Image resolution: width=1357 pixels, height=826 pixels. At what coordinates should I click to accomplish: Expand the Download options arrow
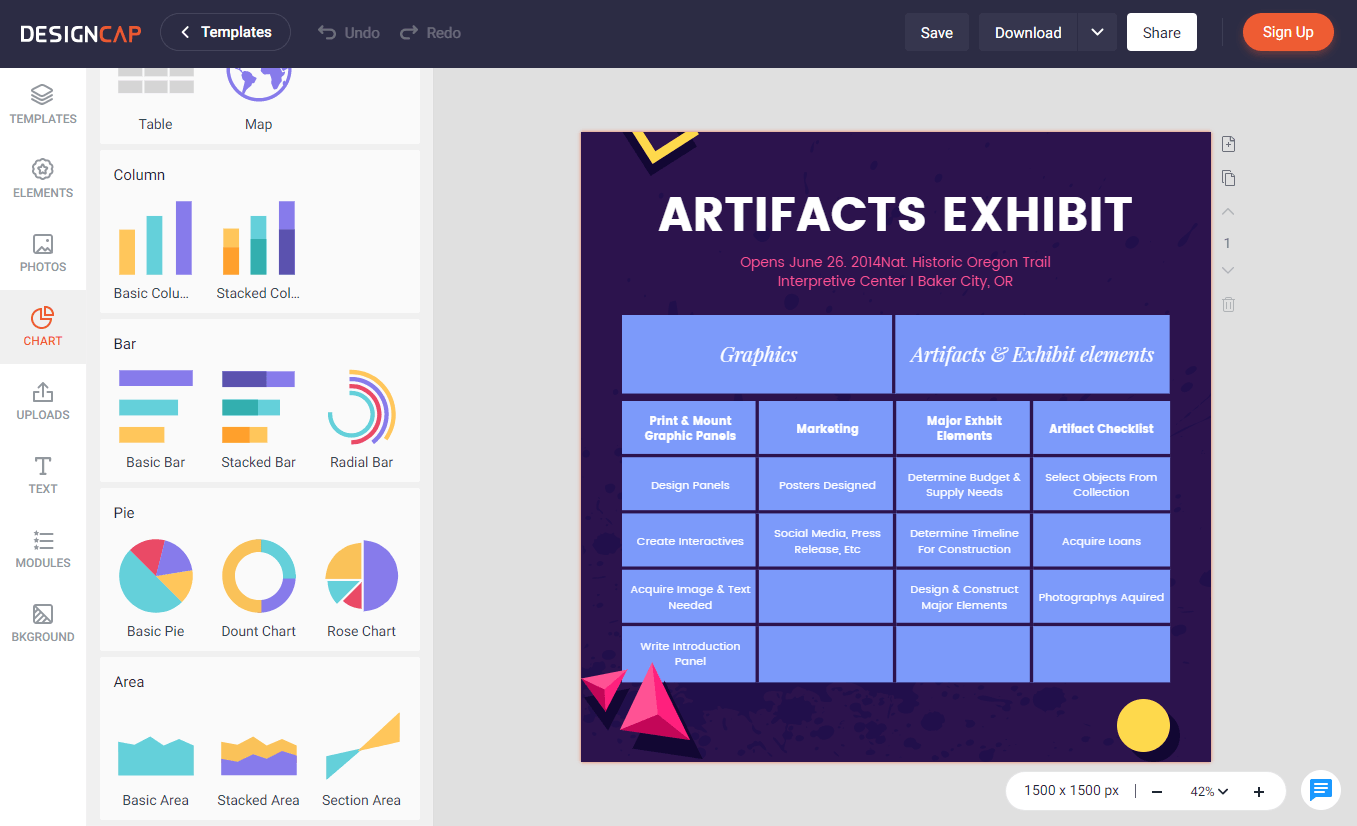pos(1097,32)
